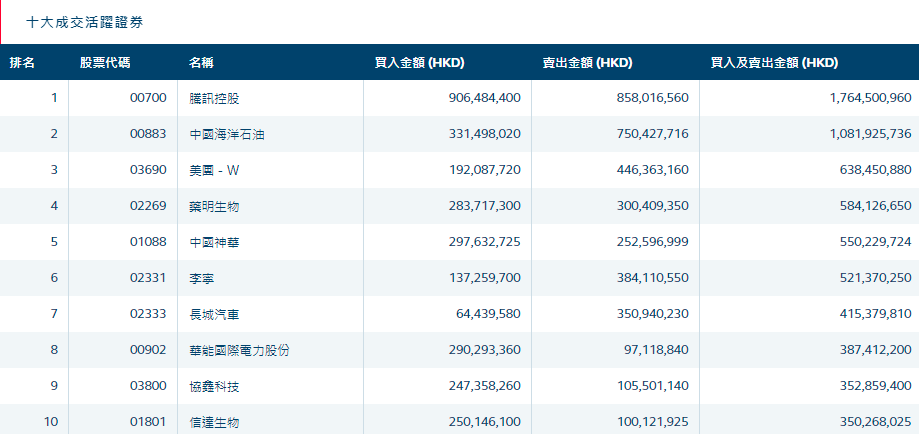Click sell amount 858,016,560
919x434 pixels.
(x=653, y=99)
